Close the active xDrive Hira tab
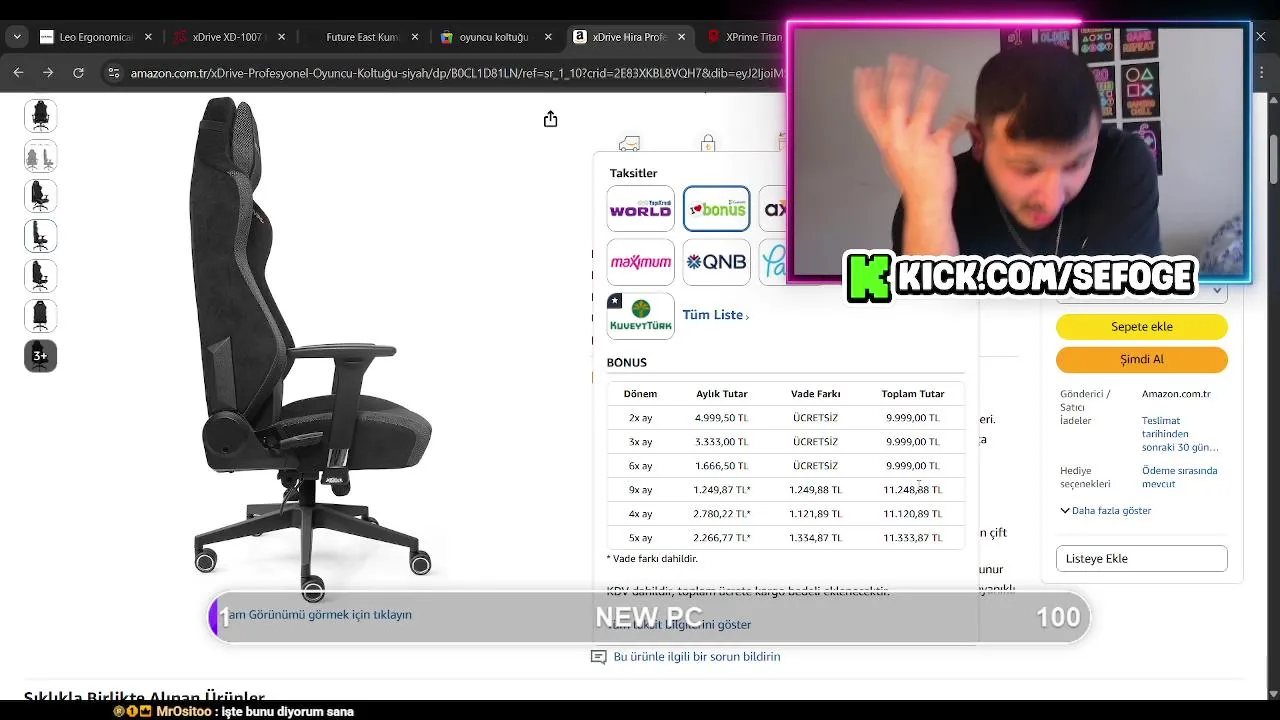Screen dimensions: 1280x720 682,37
